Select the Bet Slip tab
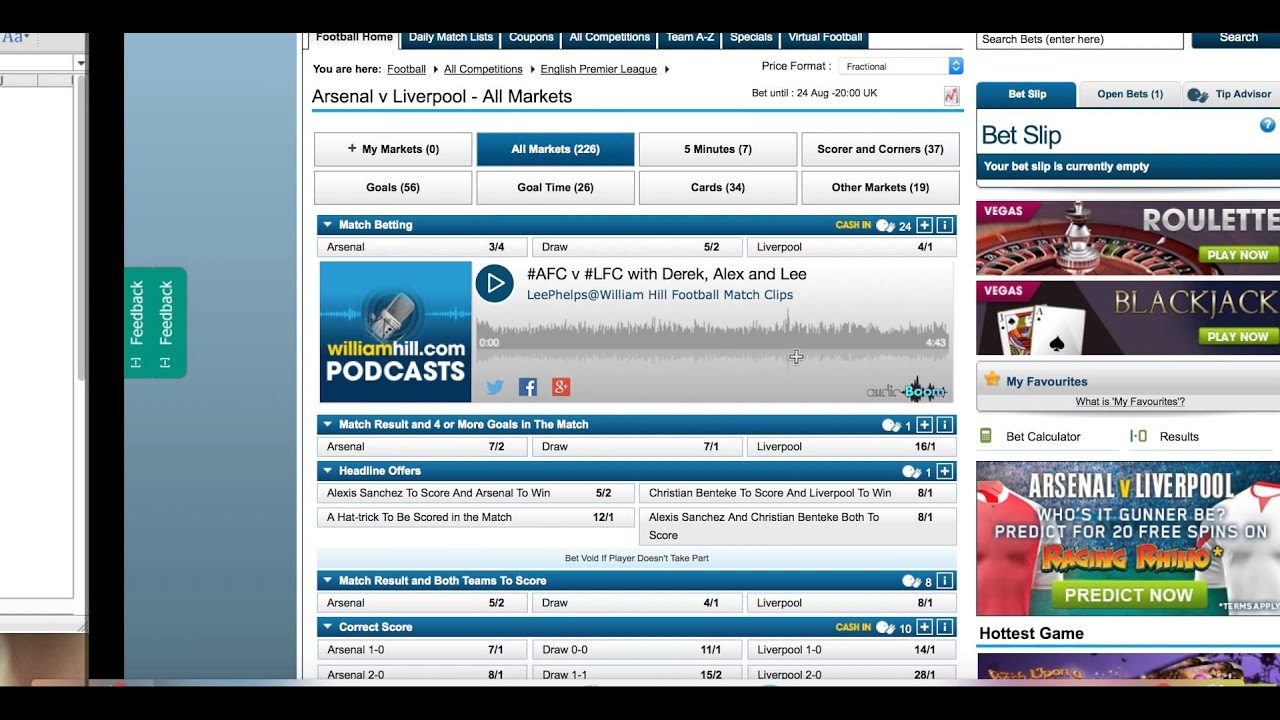Screen dimensions: 1280x720 pos(1027,94)
